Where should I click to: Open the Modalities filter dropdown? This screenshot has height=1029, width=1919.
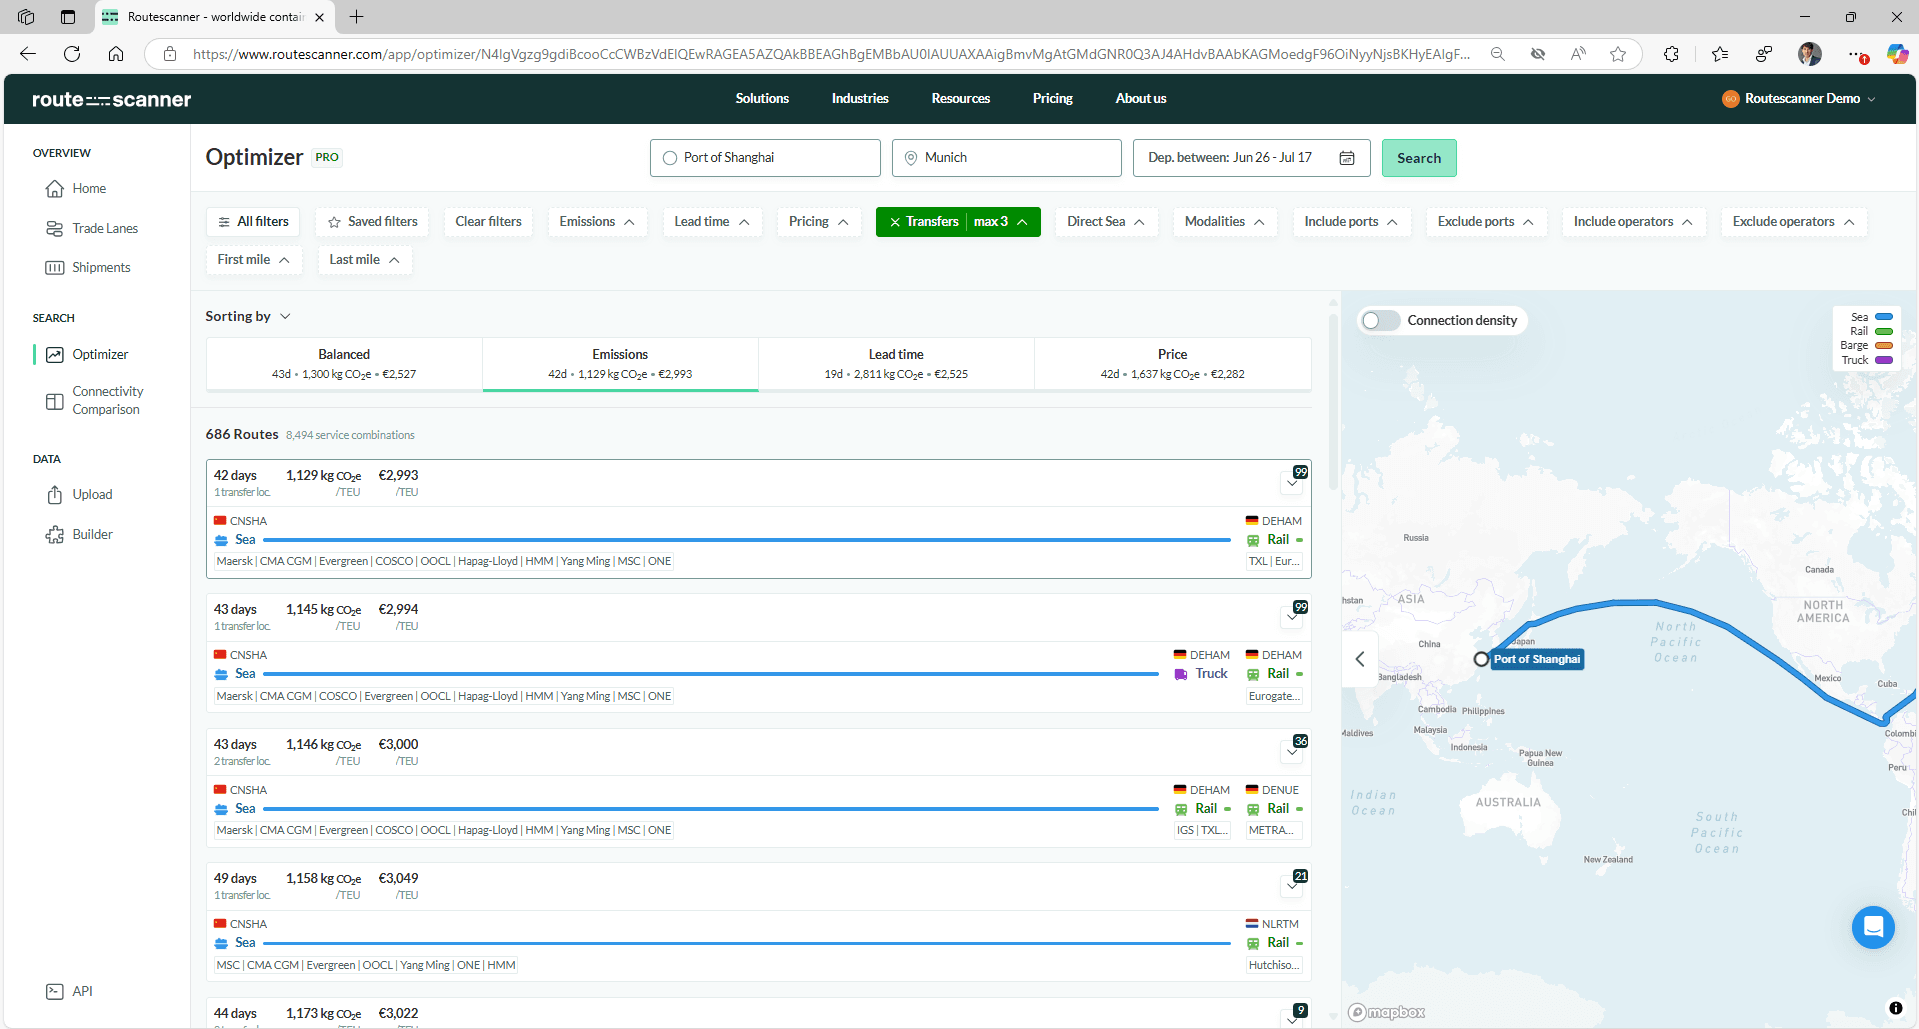[1224, 222]
